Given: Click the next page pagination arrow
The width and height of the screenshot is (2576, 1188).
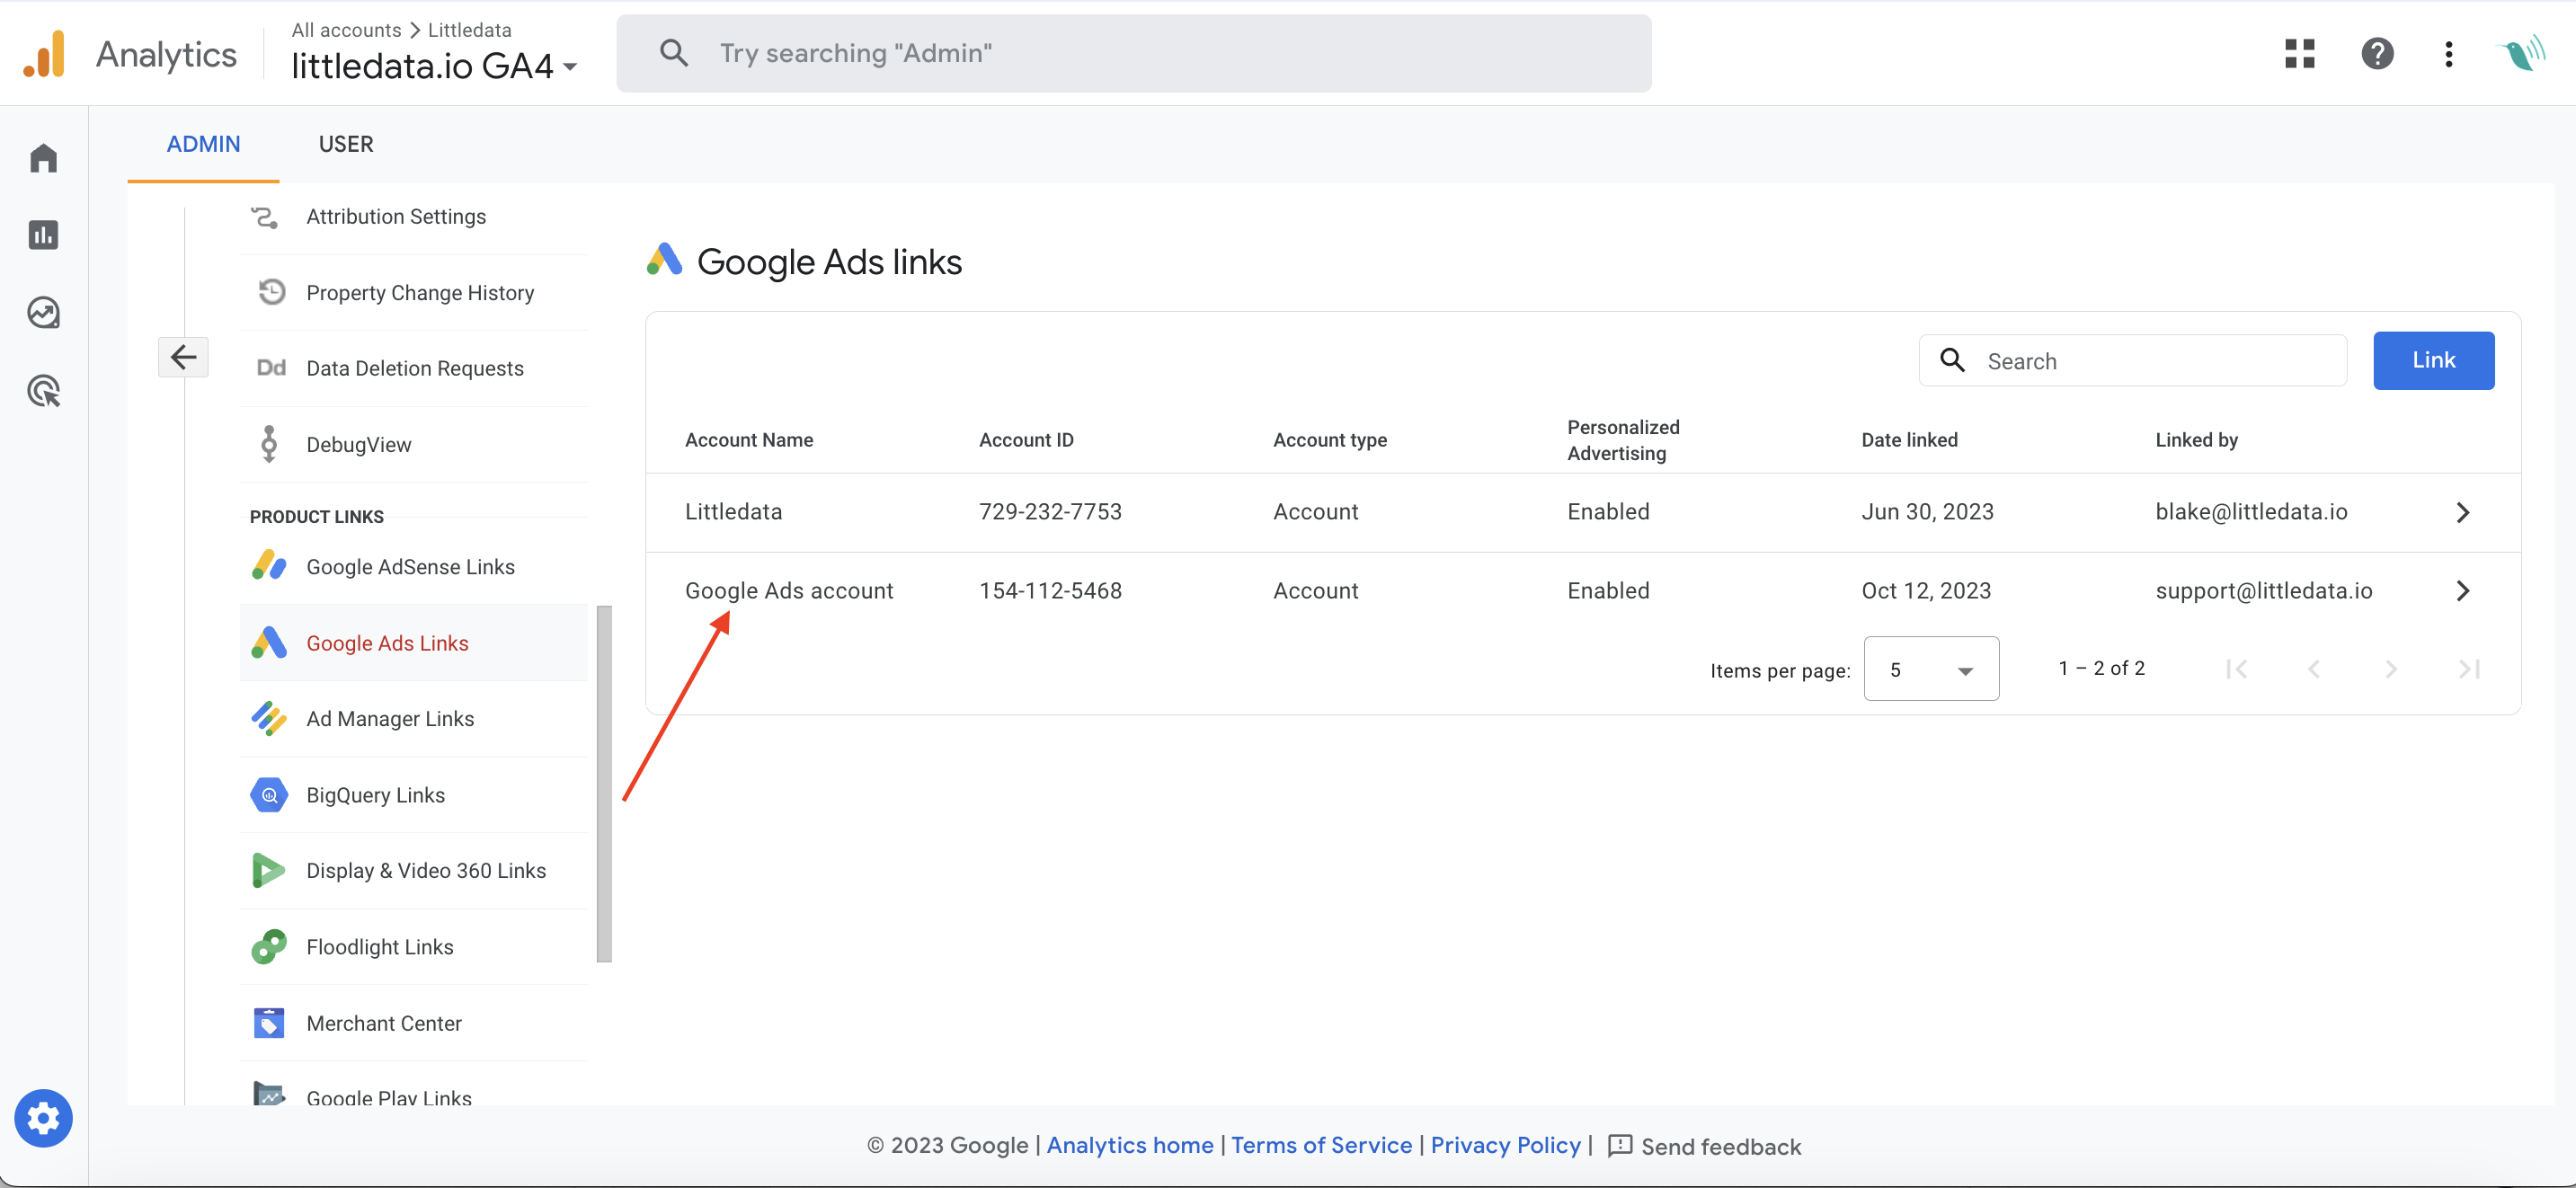Looking at the screenshot, I should 2390,669.
